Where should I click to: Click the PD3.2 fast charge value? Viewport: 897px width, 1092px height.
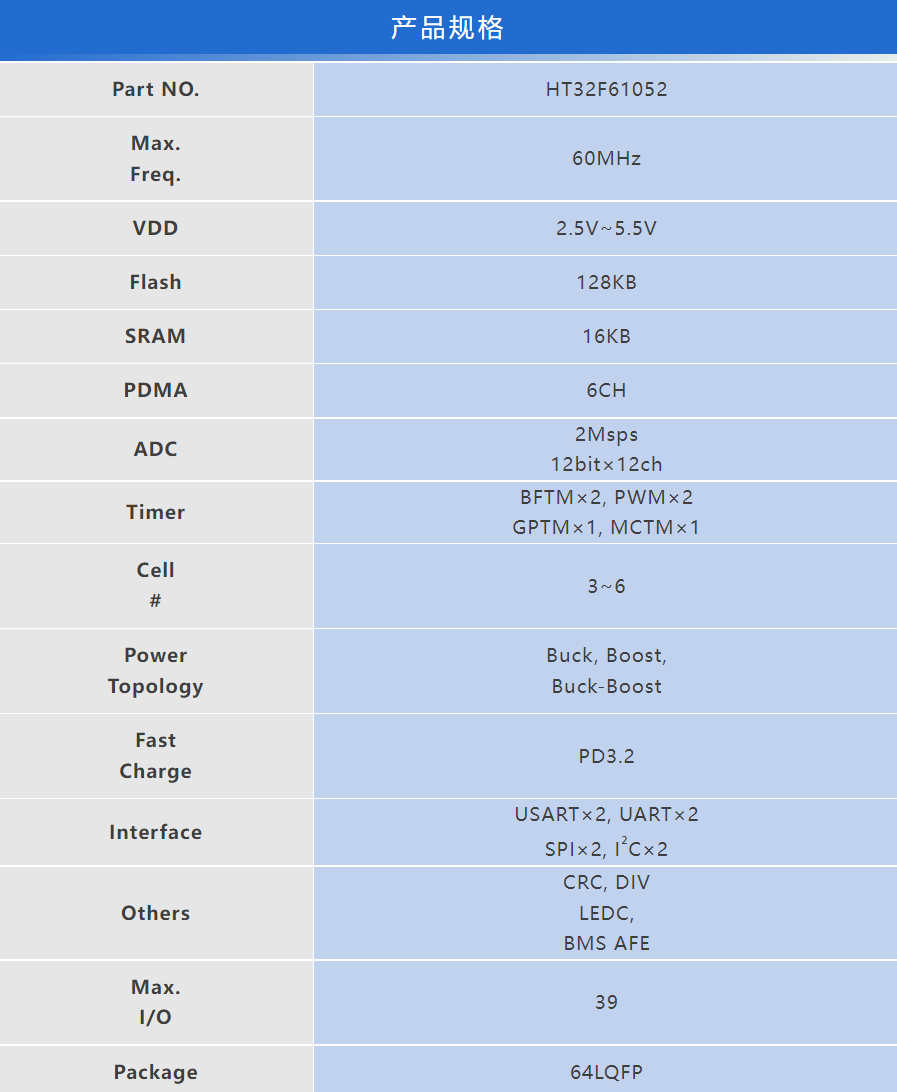click(x=606, y=756)
